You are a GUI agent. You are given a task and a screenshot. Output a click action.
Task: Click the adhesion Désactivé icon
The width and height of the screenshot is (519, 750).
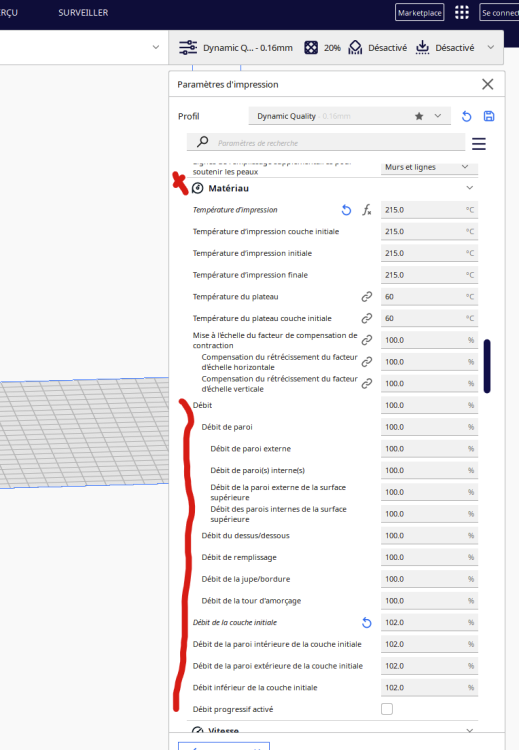(x=422, y=47)
